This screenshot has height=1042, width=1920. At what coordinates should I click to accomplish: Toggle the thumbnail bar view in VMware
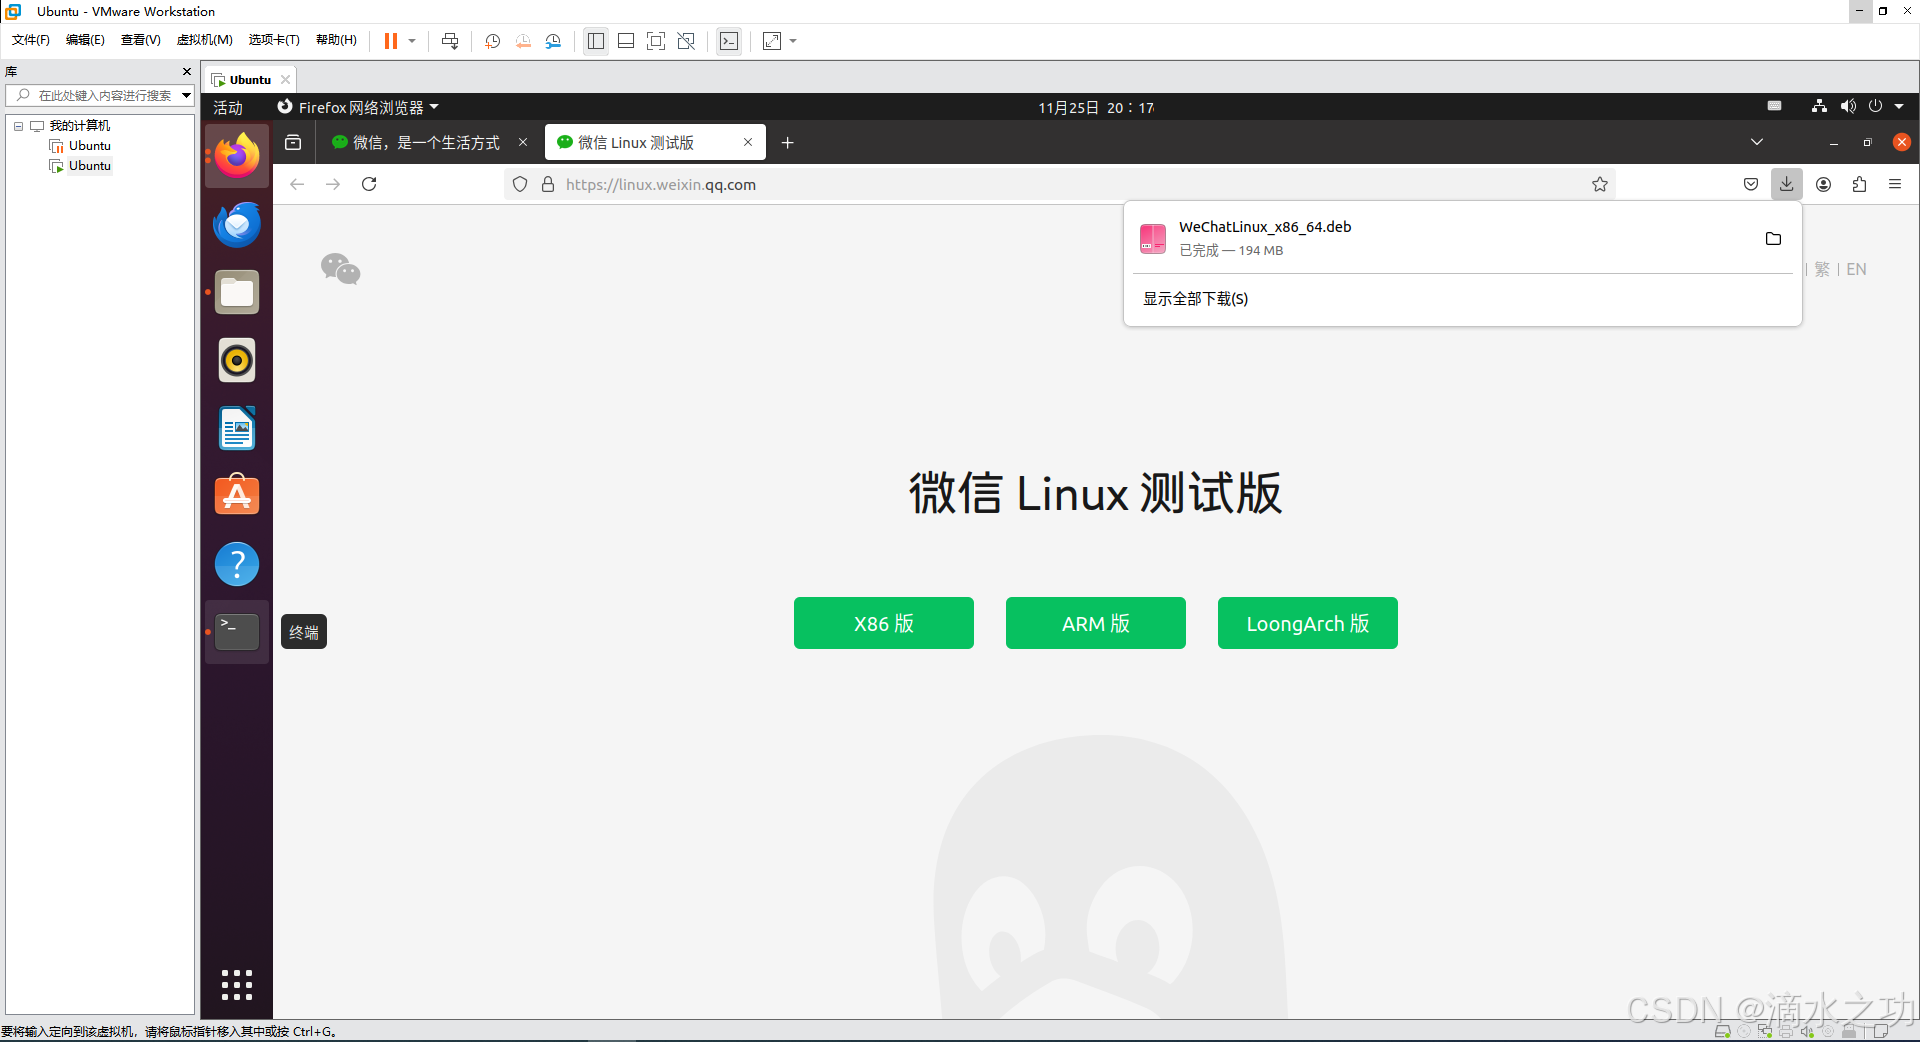click(x=626, y=41)
